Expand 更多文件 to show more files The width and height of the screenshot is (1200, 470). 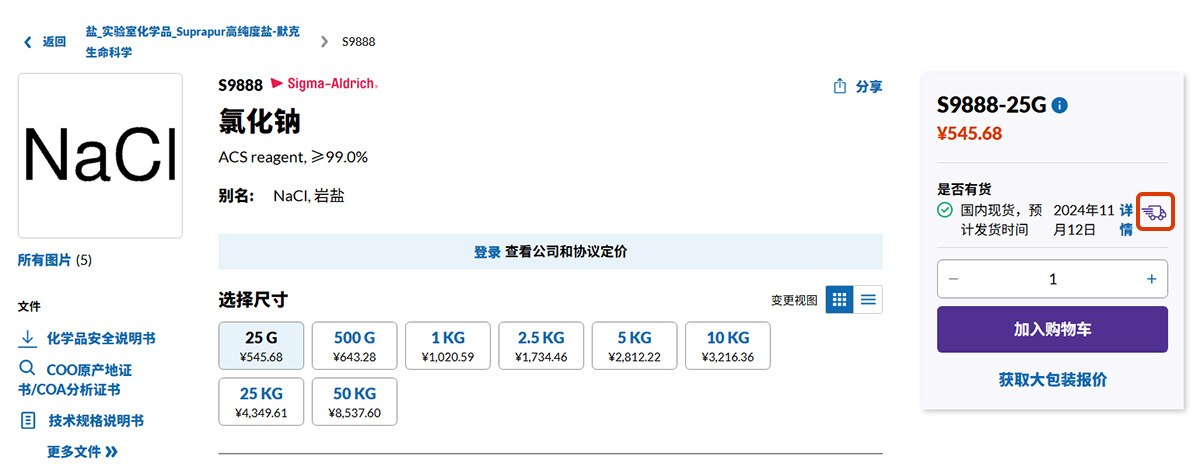pos(82,452)
